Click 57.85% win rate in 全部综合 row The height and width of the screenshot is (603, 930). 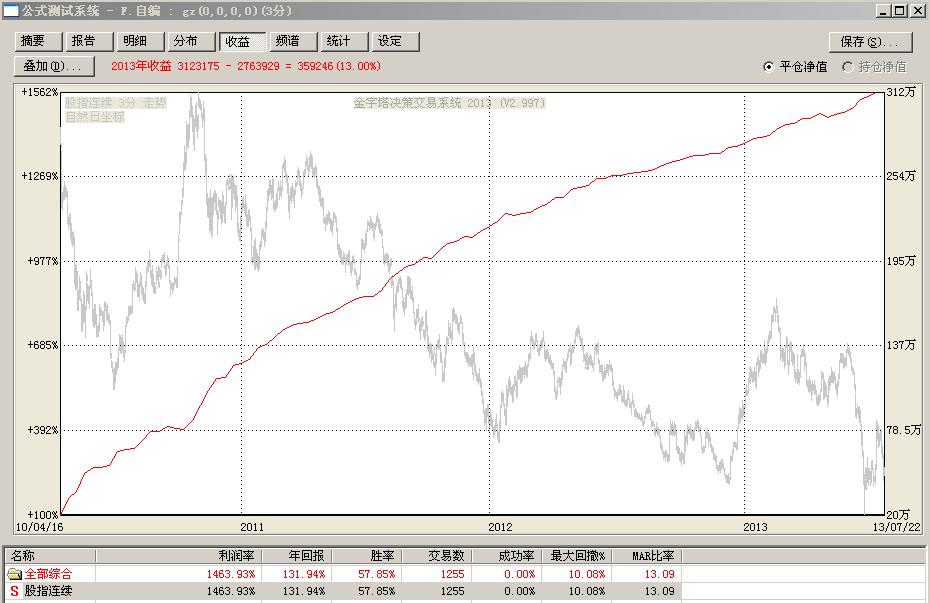pyautogui.click(x=377, y=574)
